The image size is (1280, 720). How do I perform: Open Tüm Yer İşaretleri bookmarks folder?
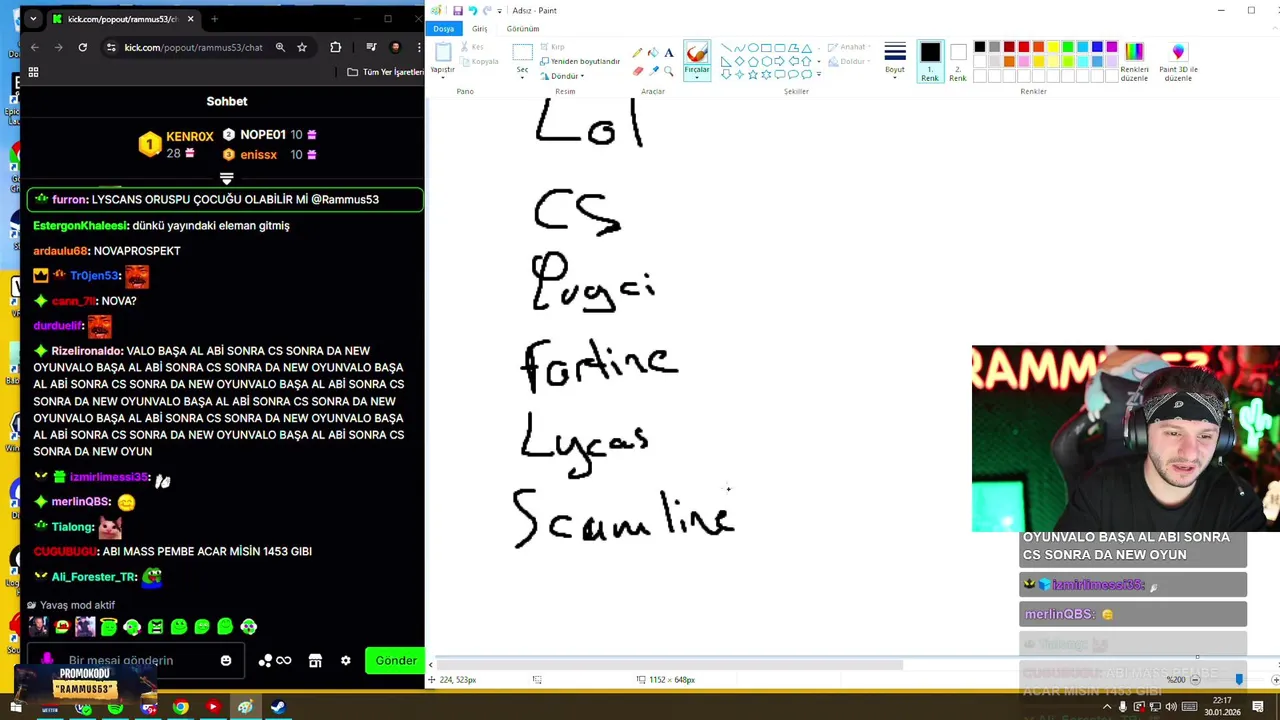pyautogui.click(x=385, y=72)
